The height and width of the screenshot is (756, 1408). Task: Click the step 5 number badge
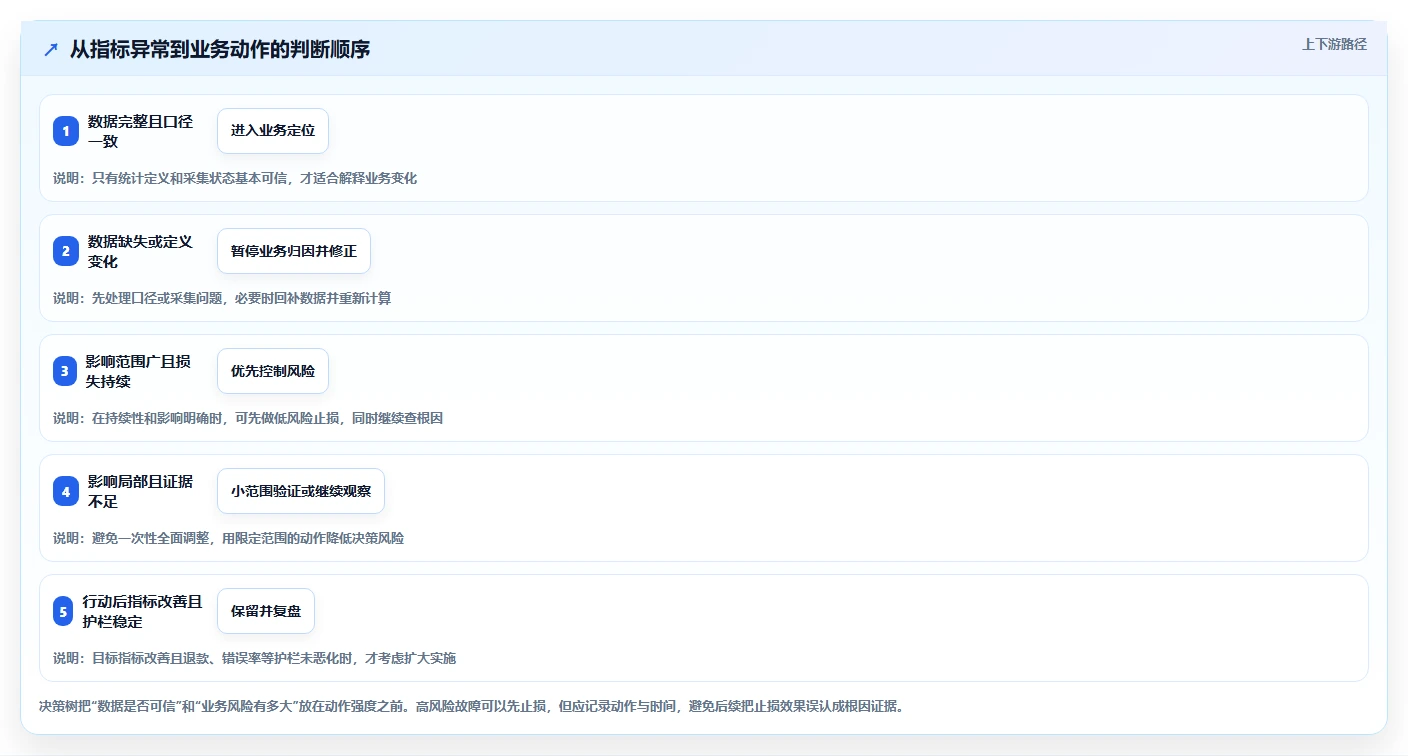[64, 611]
